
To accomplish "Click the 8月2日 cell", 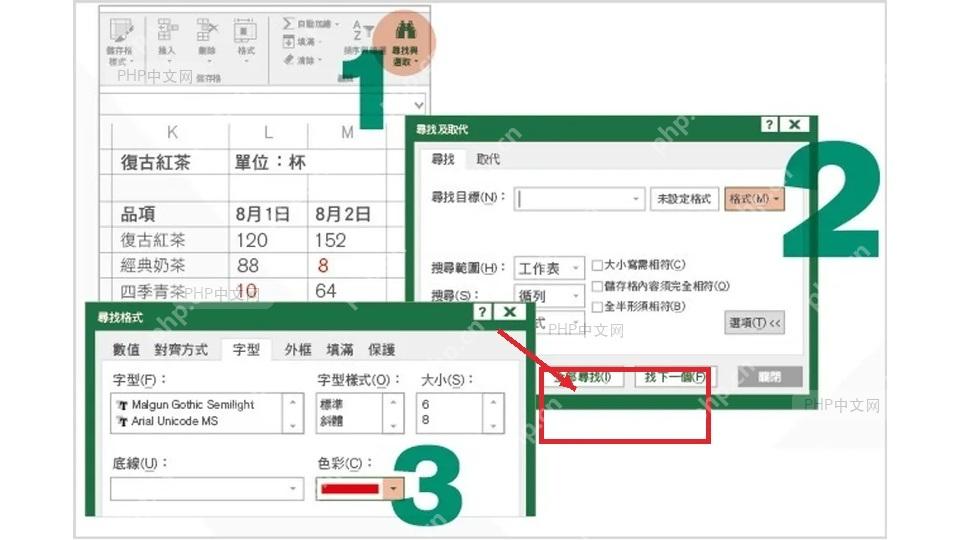I will pos(347,214).
